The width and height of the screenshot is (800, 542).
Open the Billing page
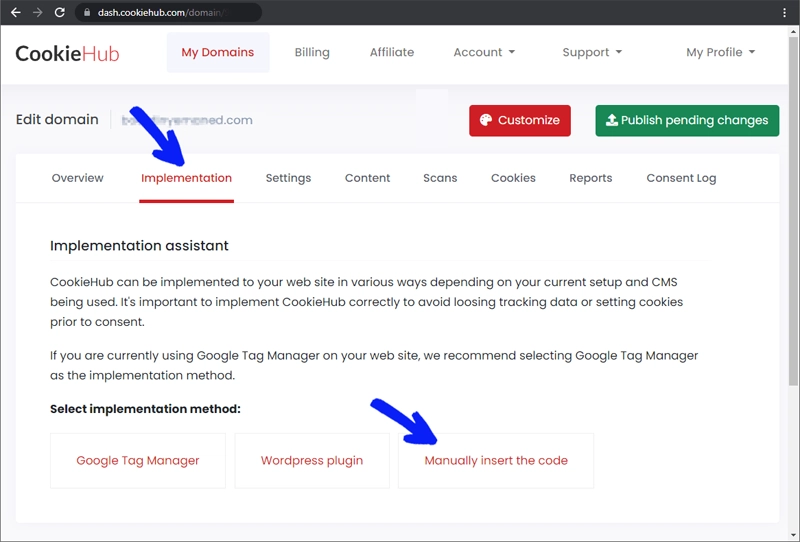pos(312,52)
